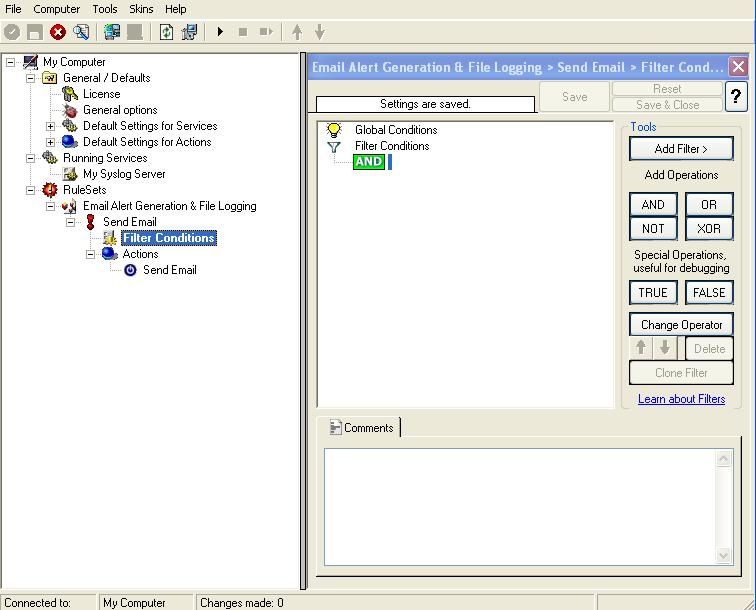Expand Default Settings for Services

point(51,126)
